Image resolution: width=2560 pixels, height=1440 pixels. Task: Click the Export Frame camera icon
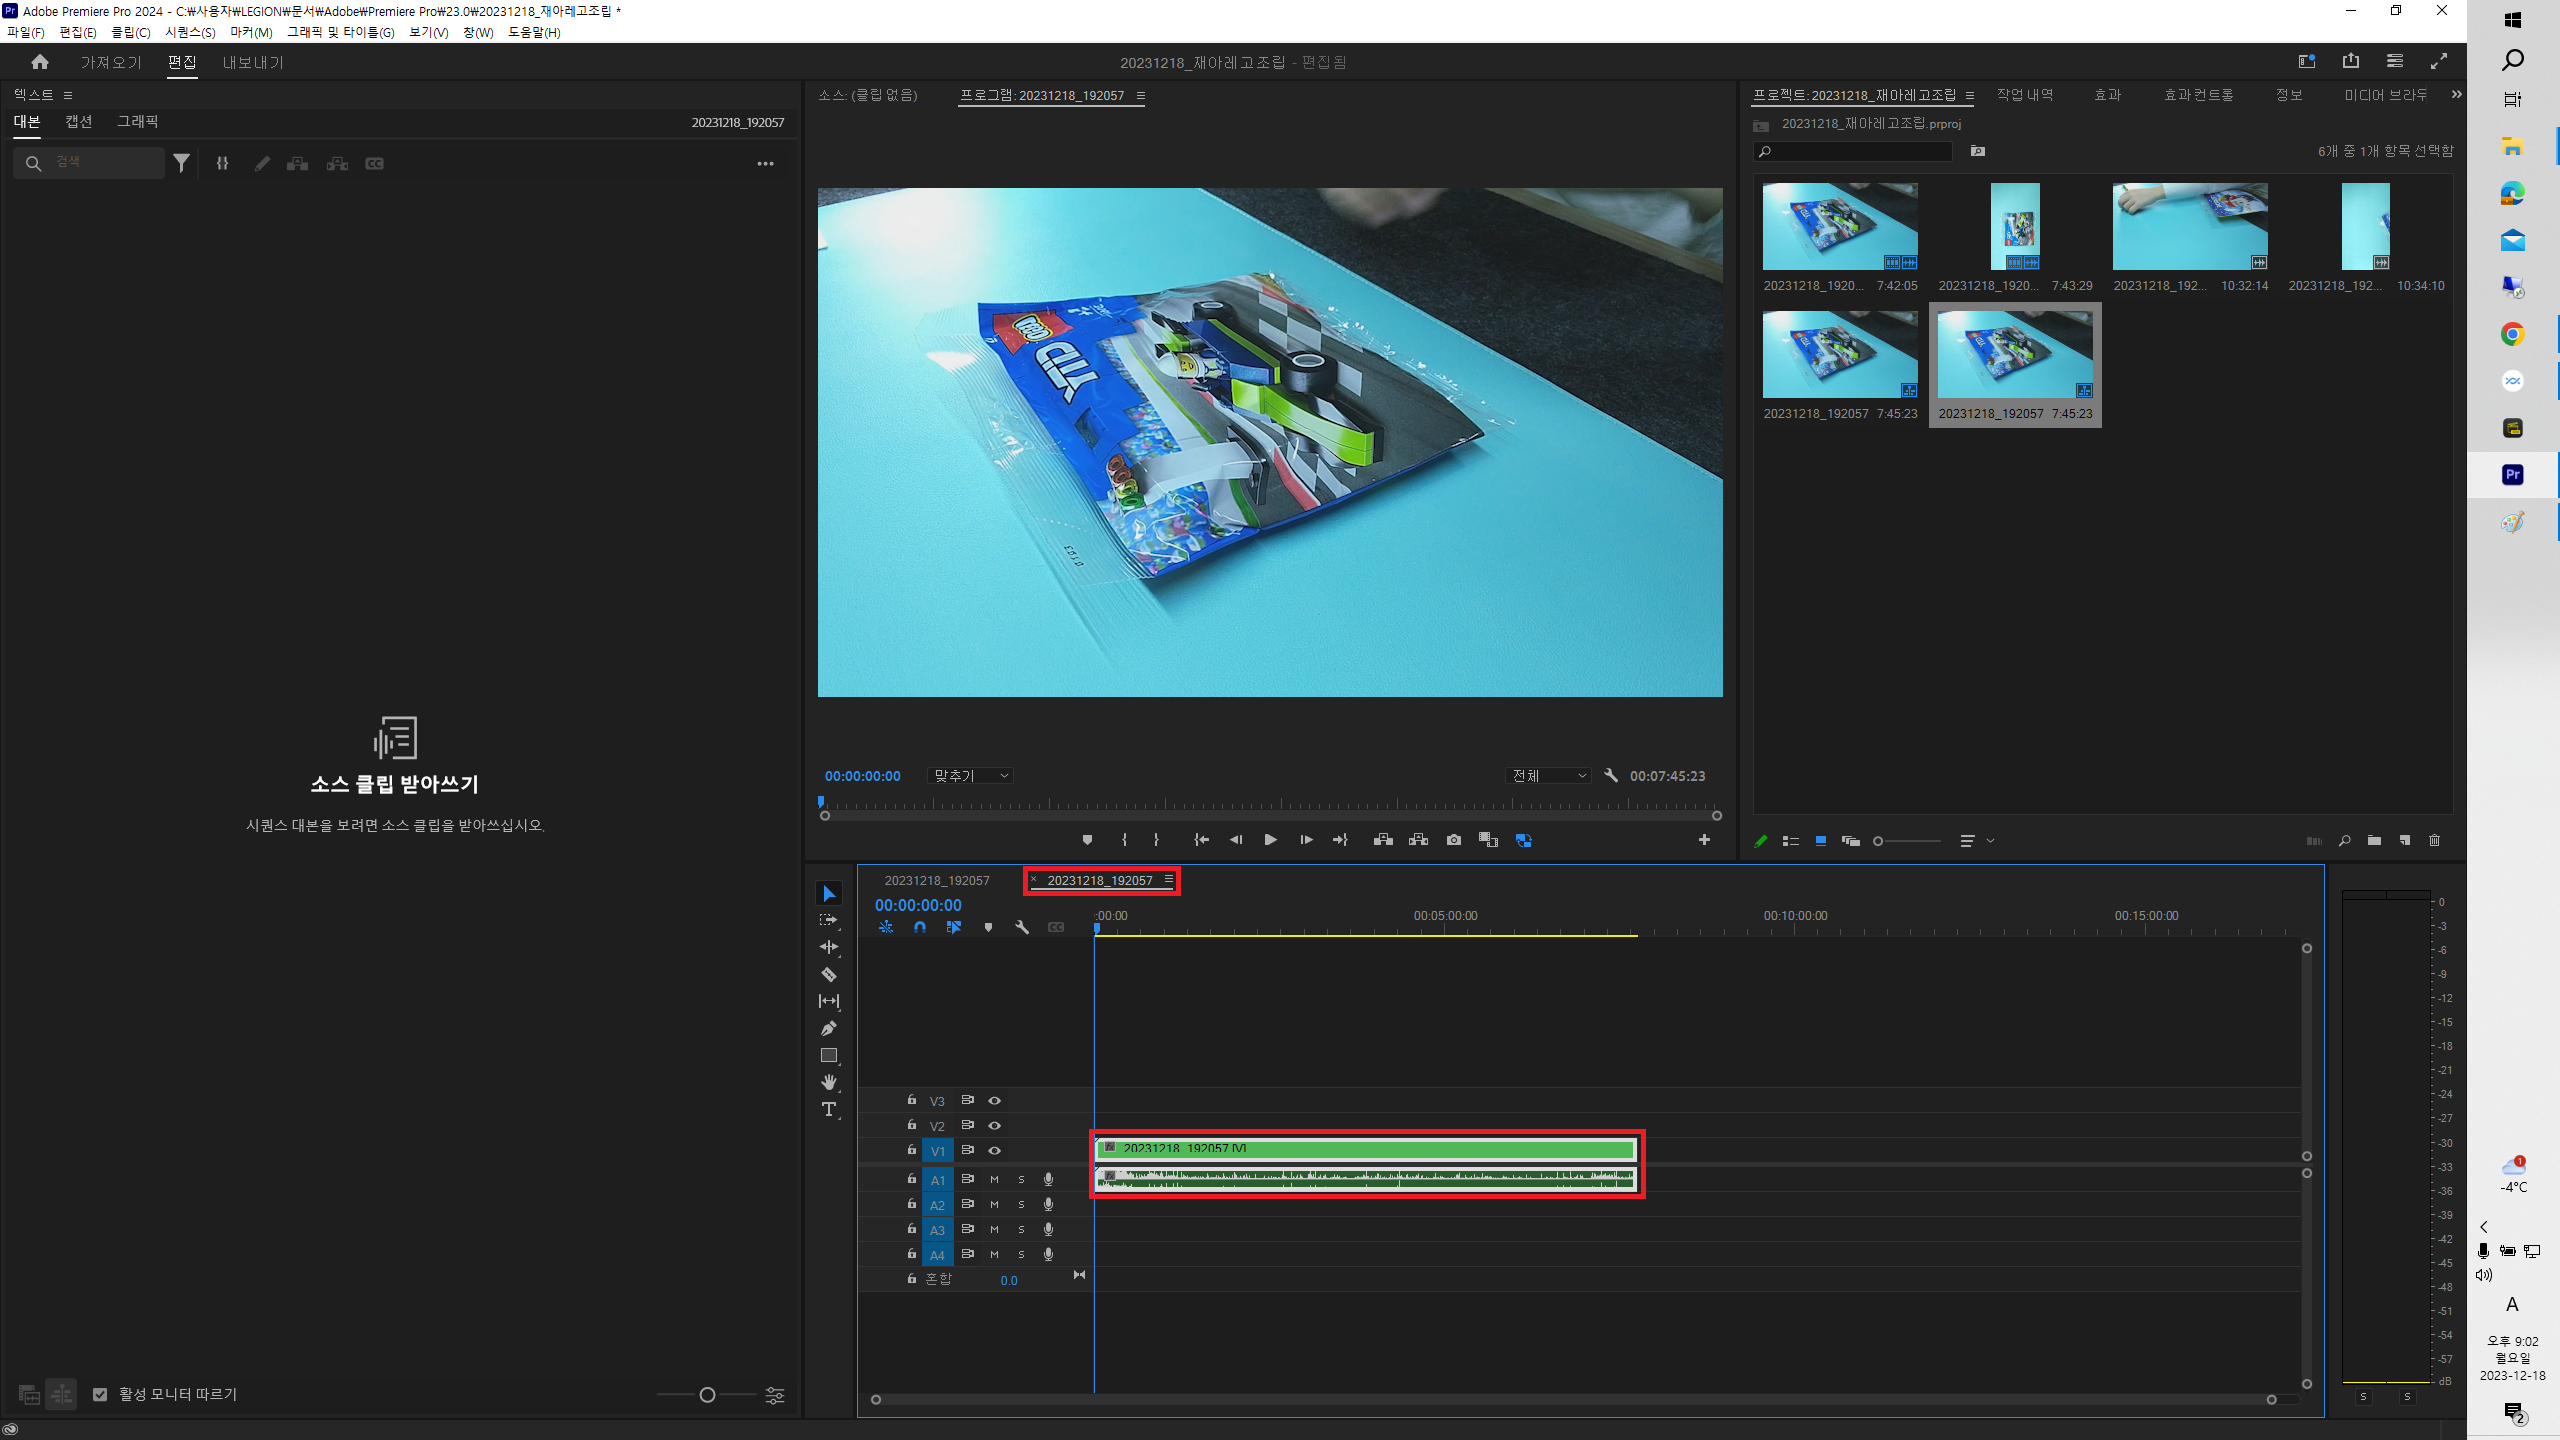tap(1453, 840)
